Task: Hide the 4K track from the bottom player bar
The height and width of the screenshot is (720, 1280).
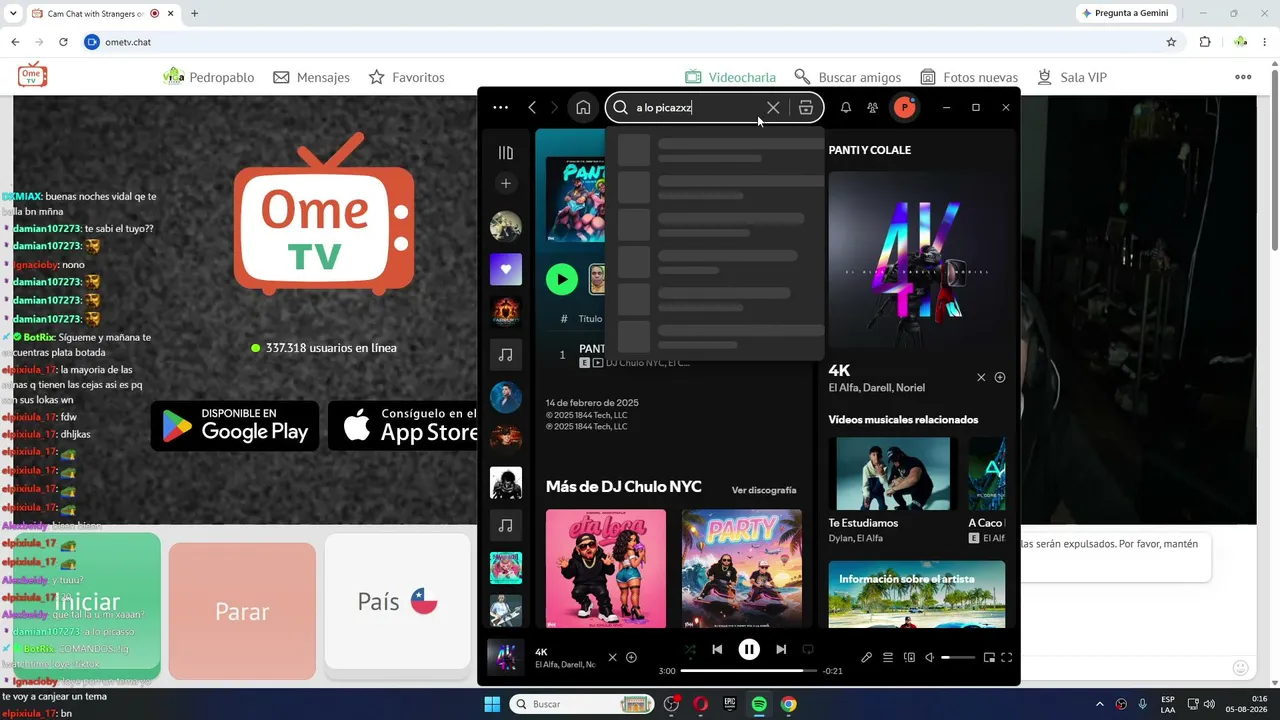Action: (x=613, y=657)
